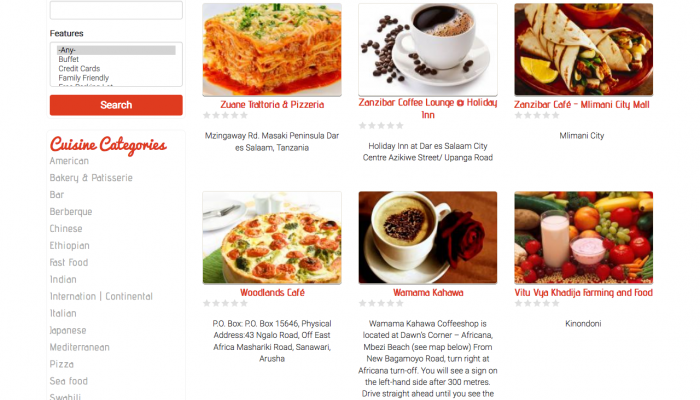
Task: Open Wamama Kahawa heart coffee image
Action: pos(428,238)
